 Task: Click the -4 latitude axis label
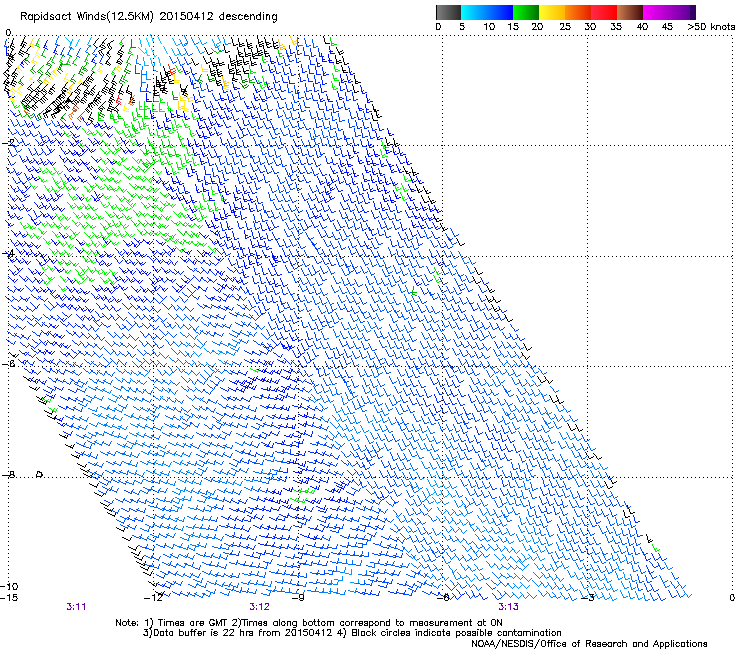(8, 253)
